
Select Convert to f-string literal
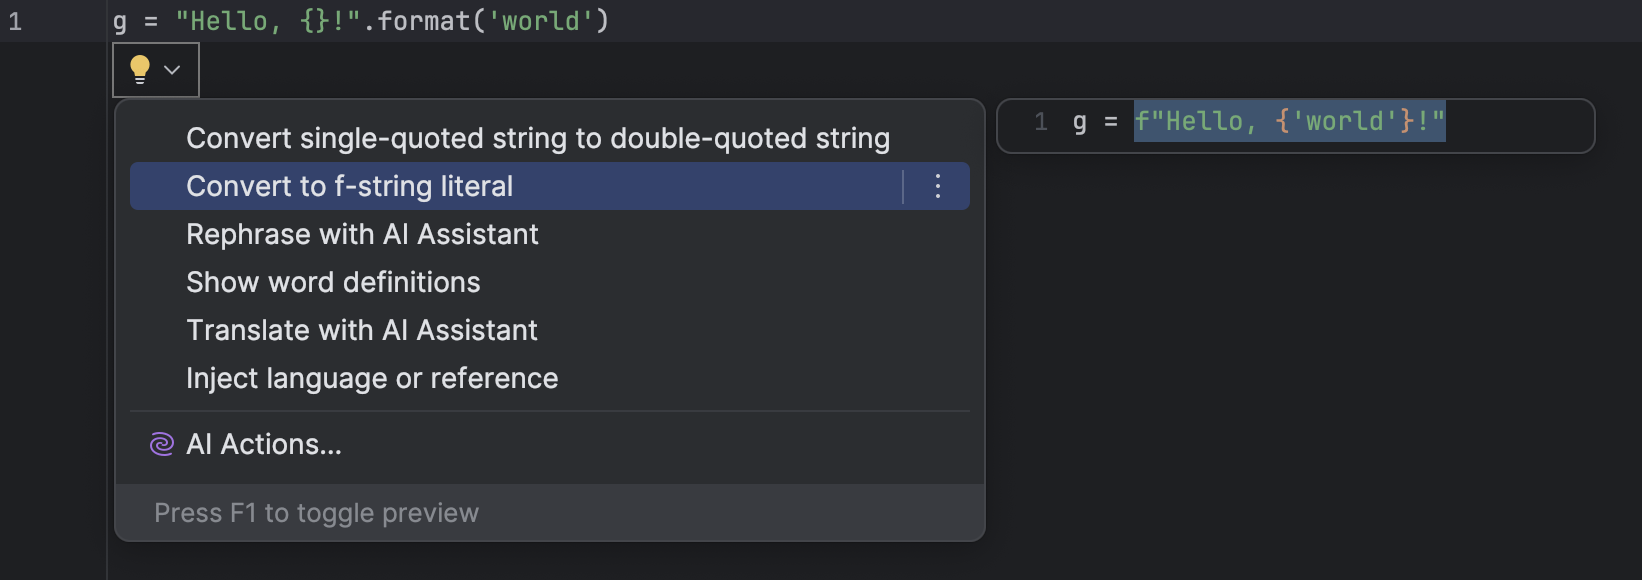(349, 186)
